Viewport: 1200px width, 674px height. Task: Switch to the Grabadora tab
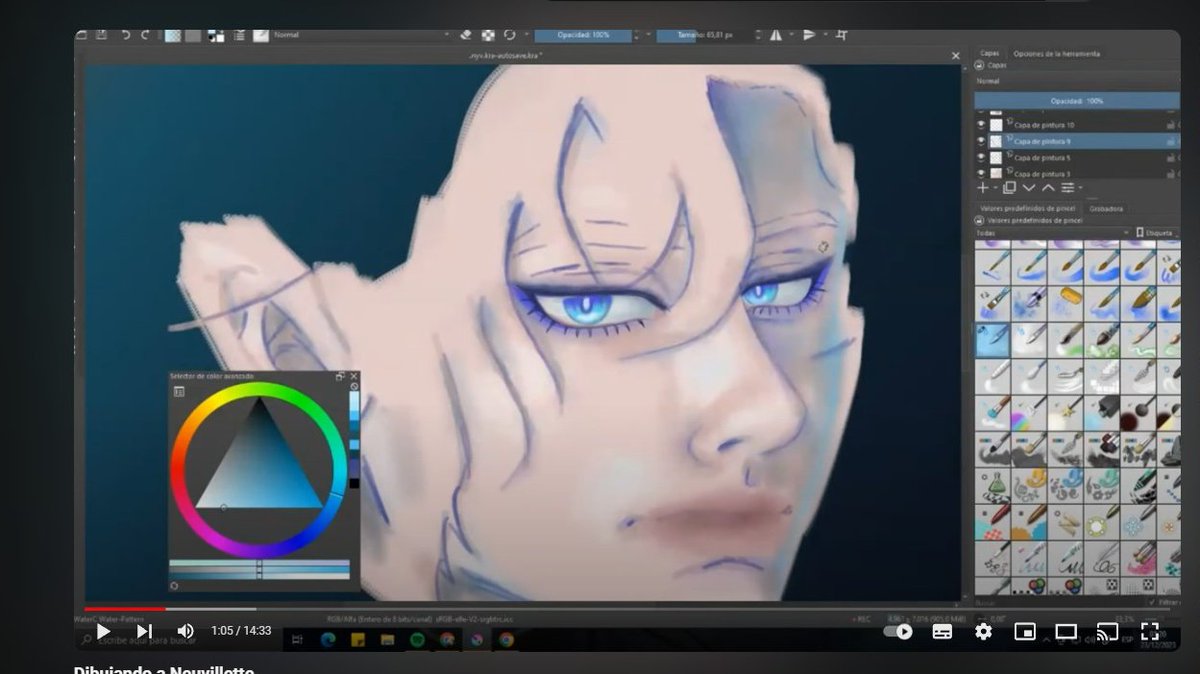pos(1106,209)
